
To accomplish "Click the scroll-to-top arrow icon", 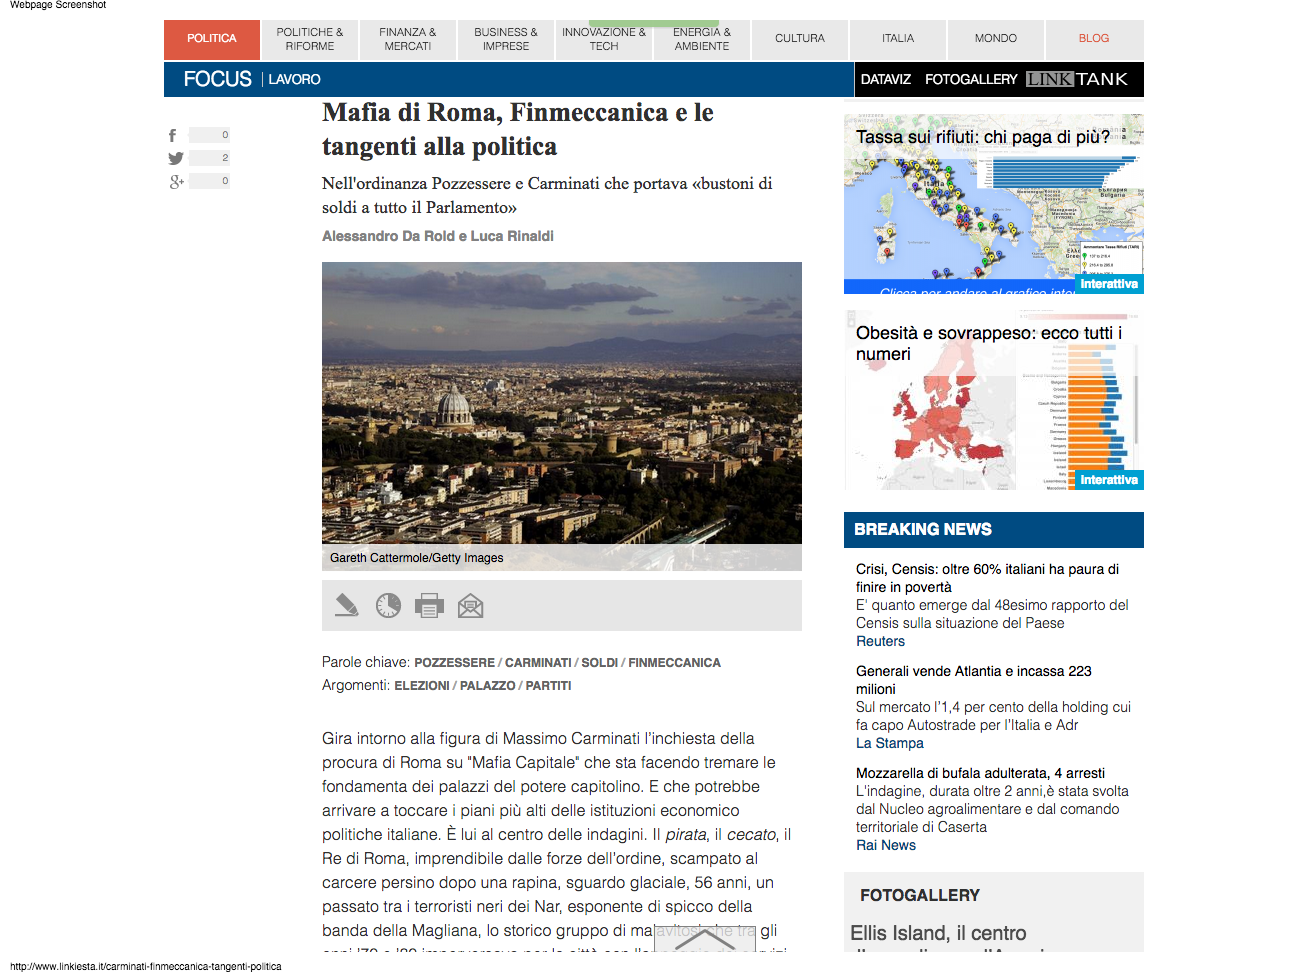I will pos(704,939).
